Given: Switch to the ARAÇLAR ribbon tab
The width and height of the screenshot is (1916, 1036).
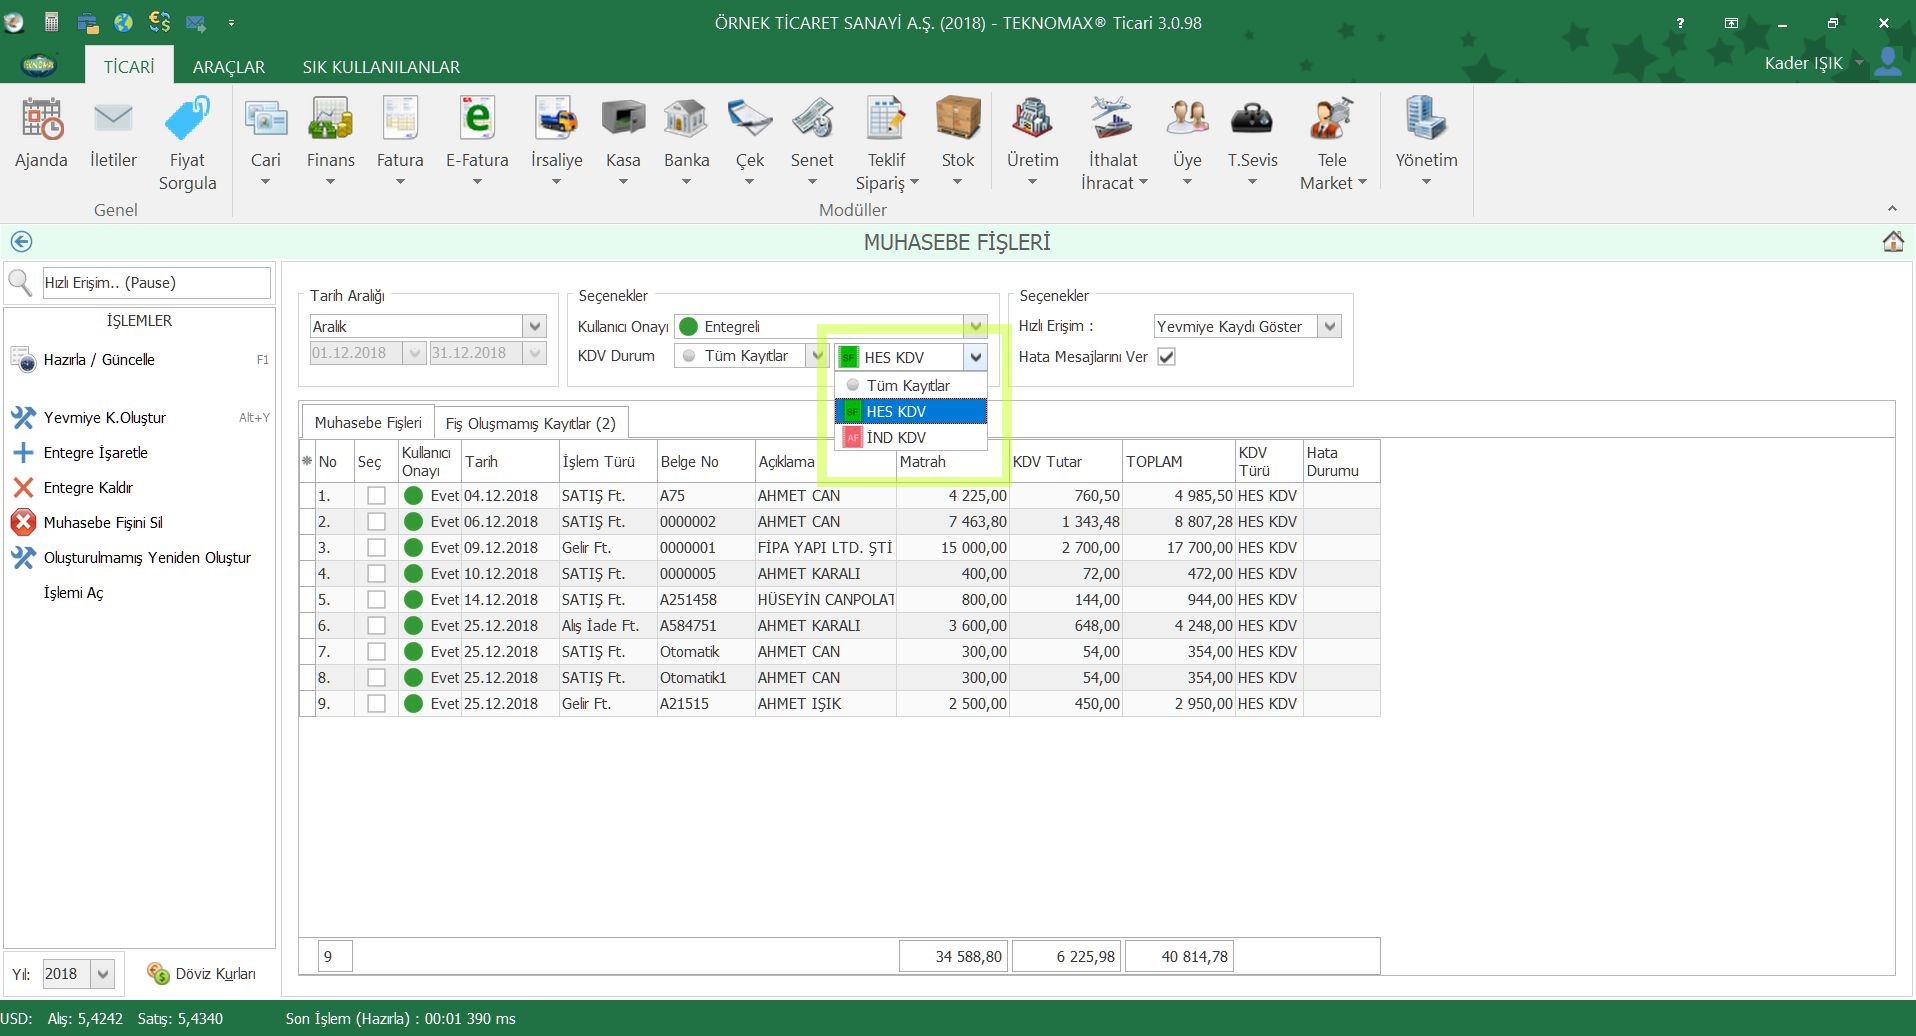Looking at the screenshot, I should pyautogui.click(x=228, y=67).
